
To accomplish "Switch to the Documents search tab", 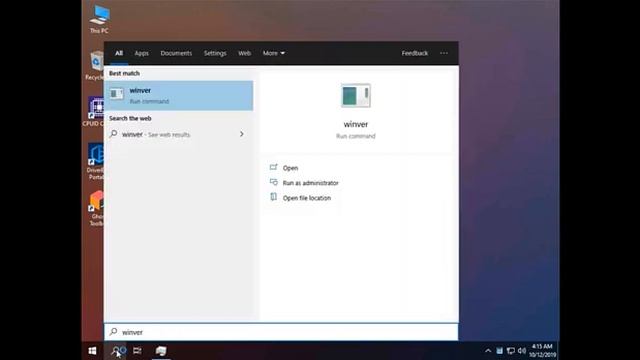I will 176,53.
